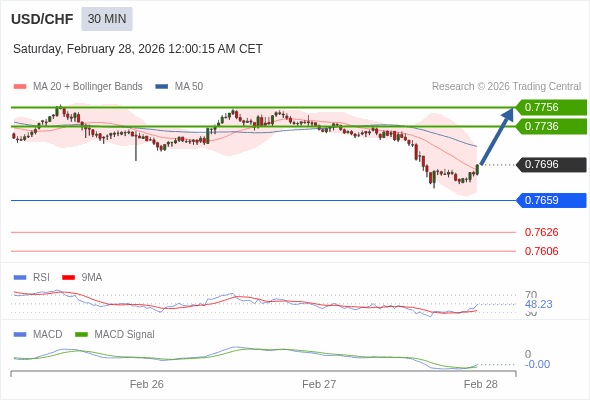Viewport: 590px width, 400px height.
Task: Click the 0.7626 red support label
Action: click(541, 232)
